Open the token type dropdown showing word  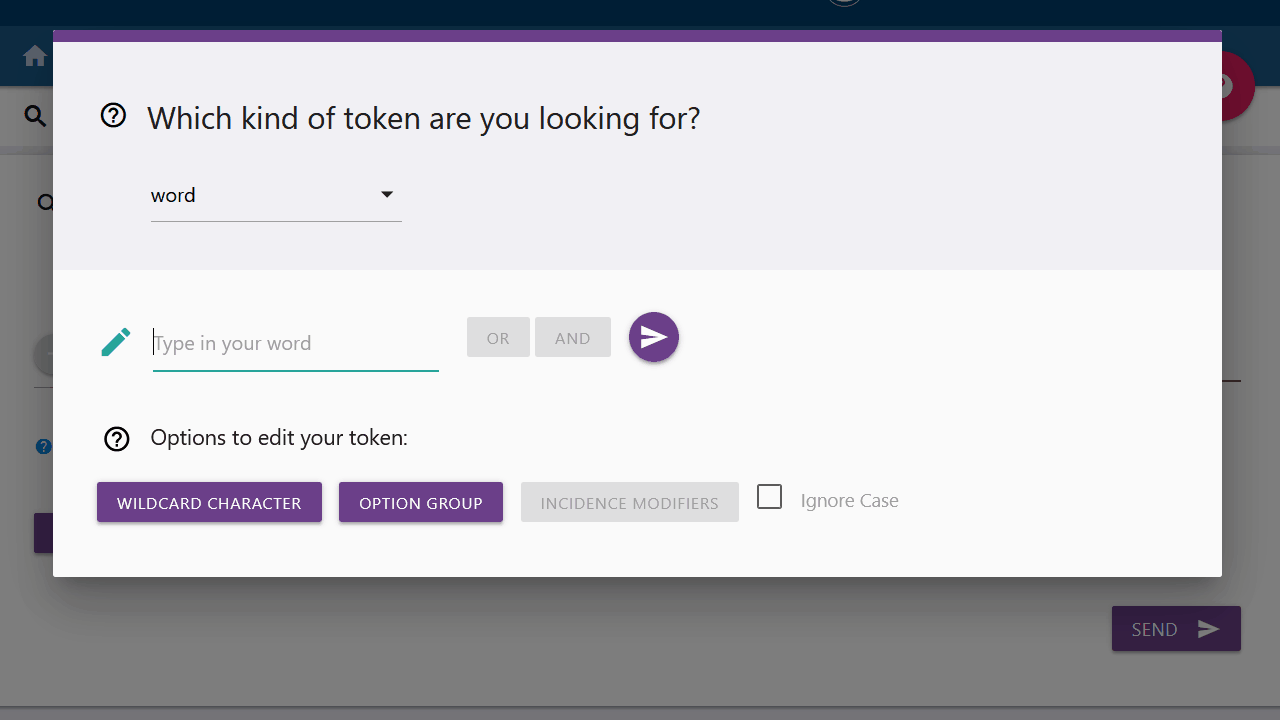(276, 195)
